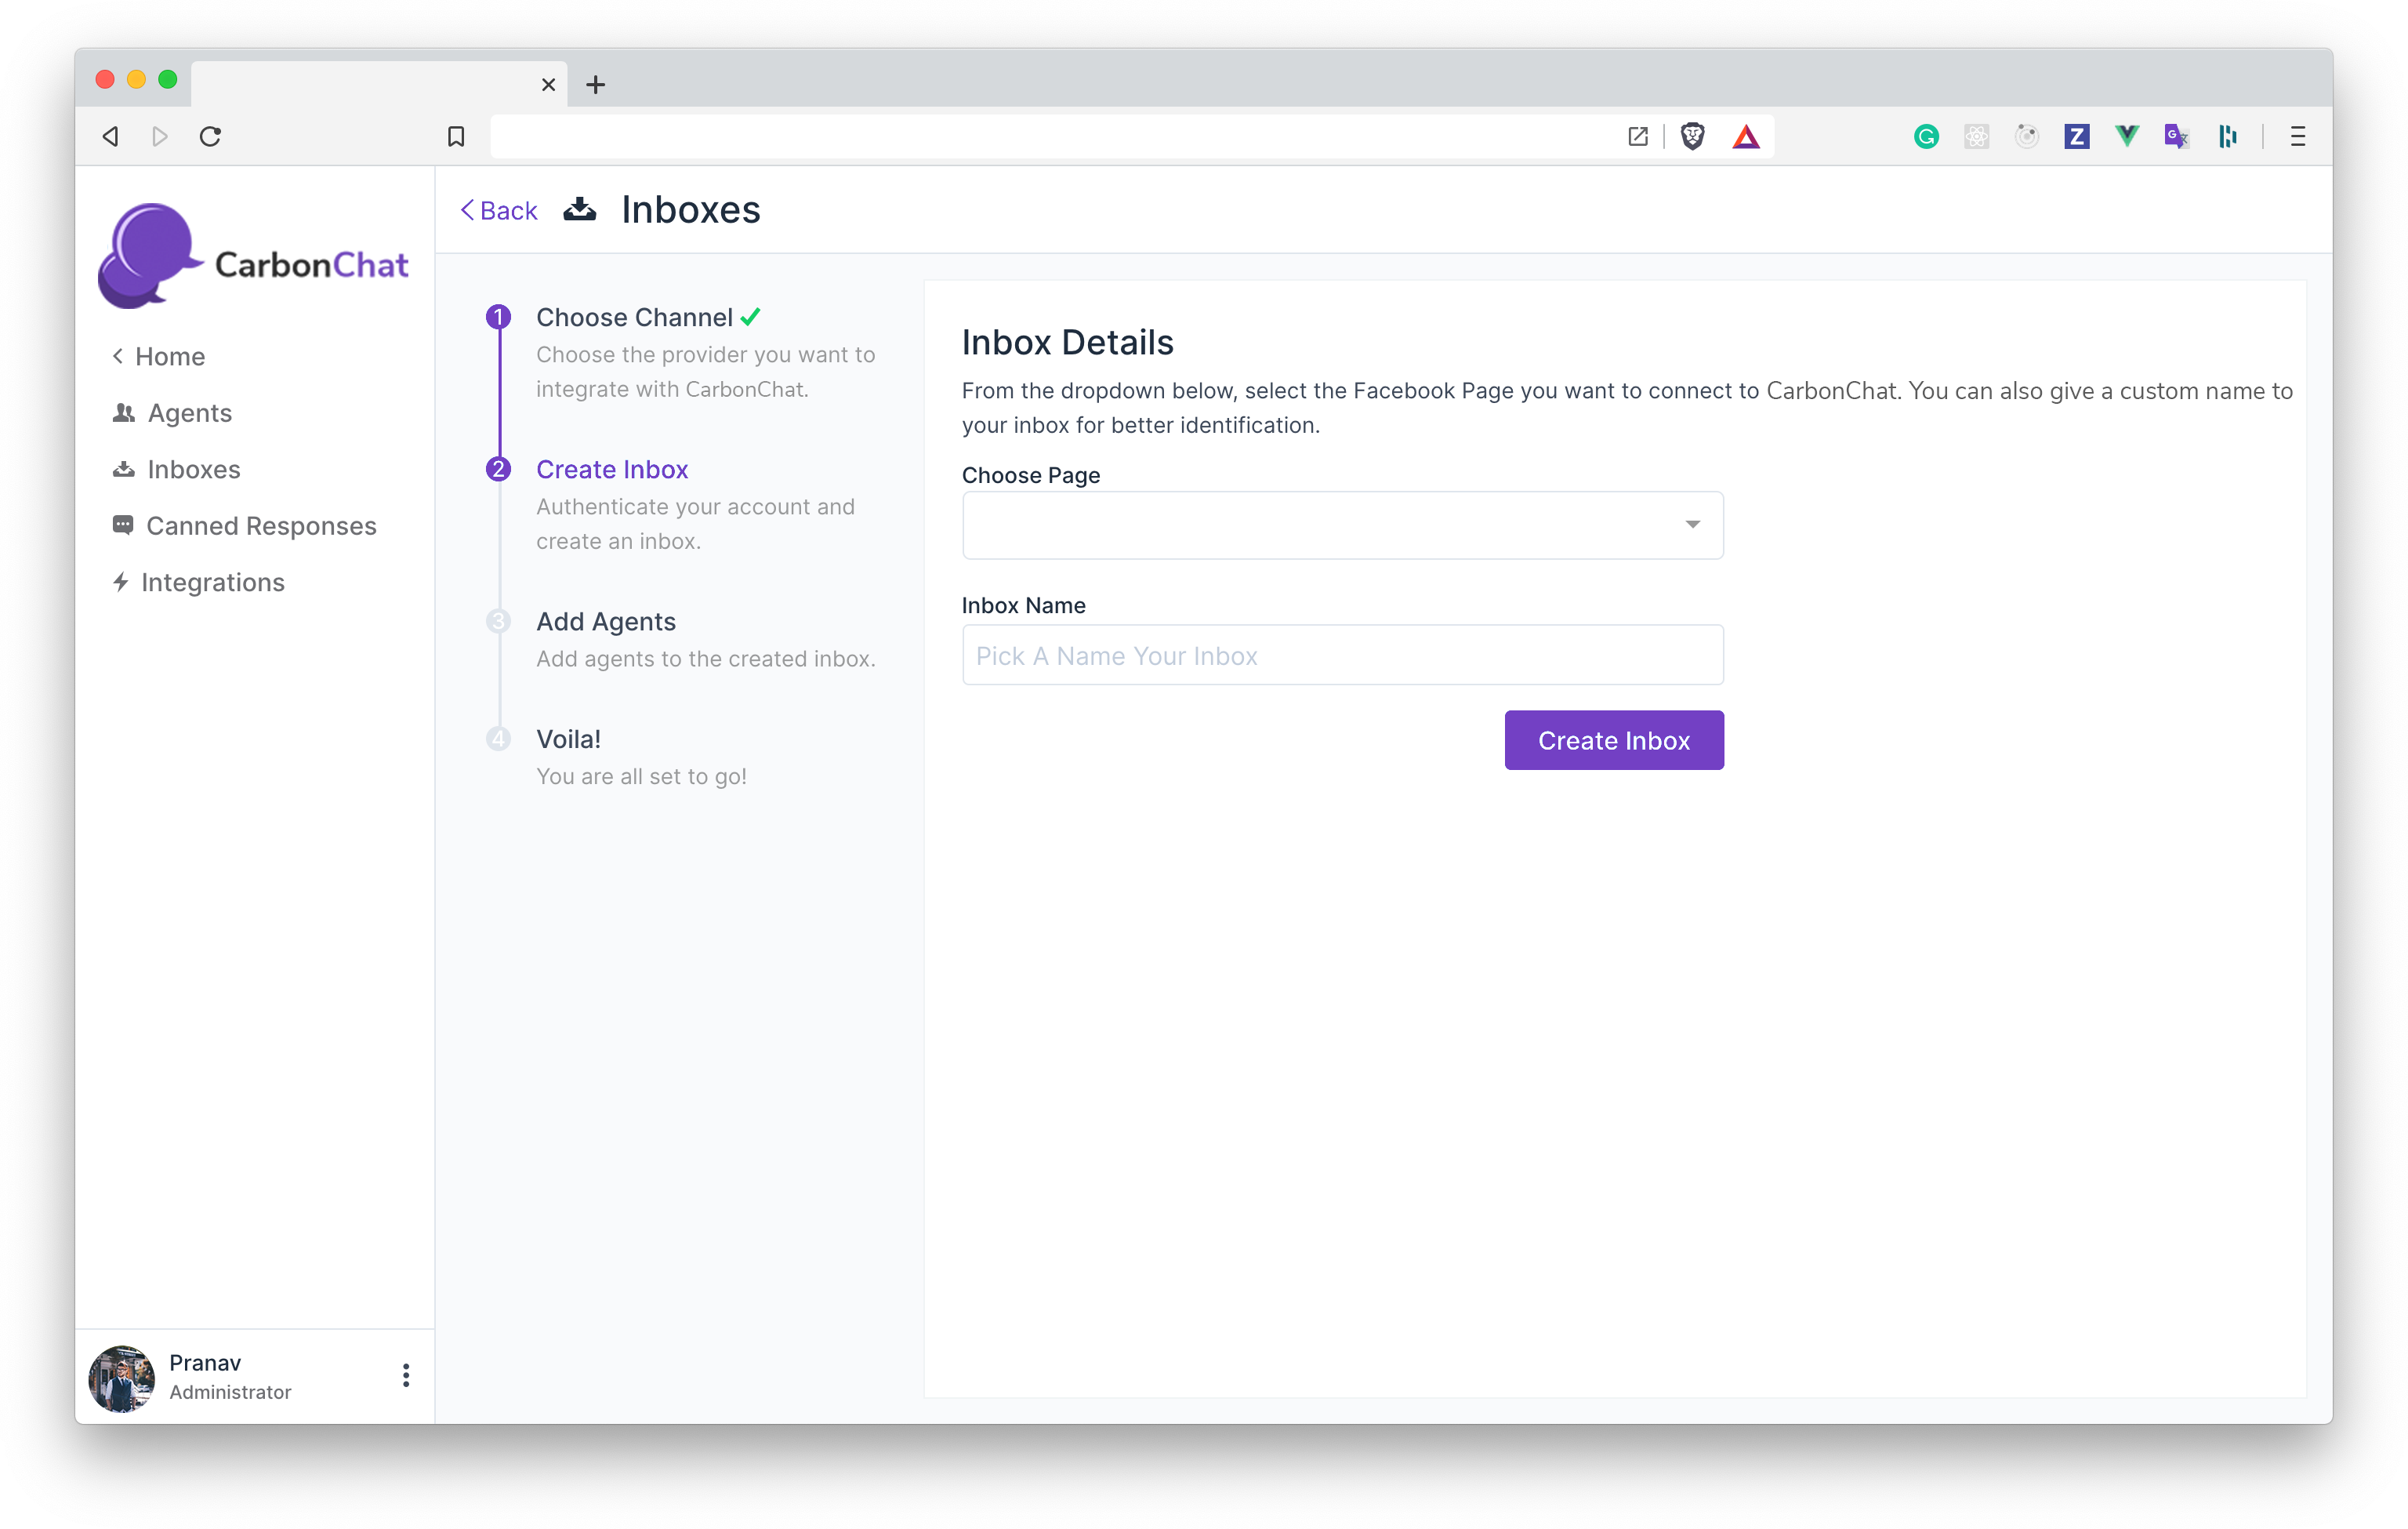The height and width of the screenshot is (1529, 2408).
Task: Go to Agents in the sidebar
Action: coord(189,413)
